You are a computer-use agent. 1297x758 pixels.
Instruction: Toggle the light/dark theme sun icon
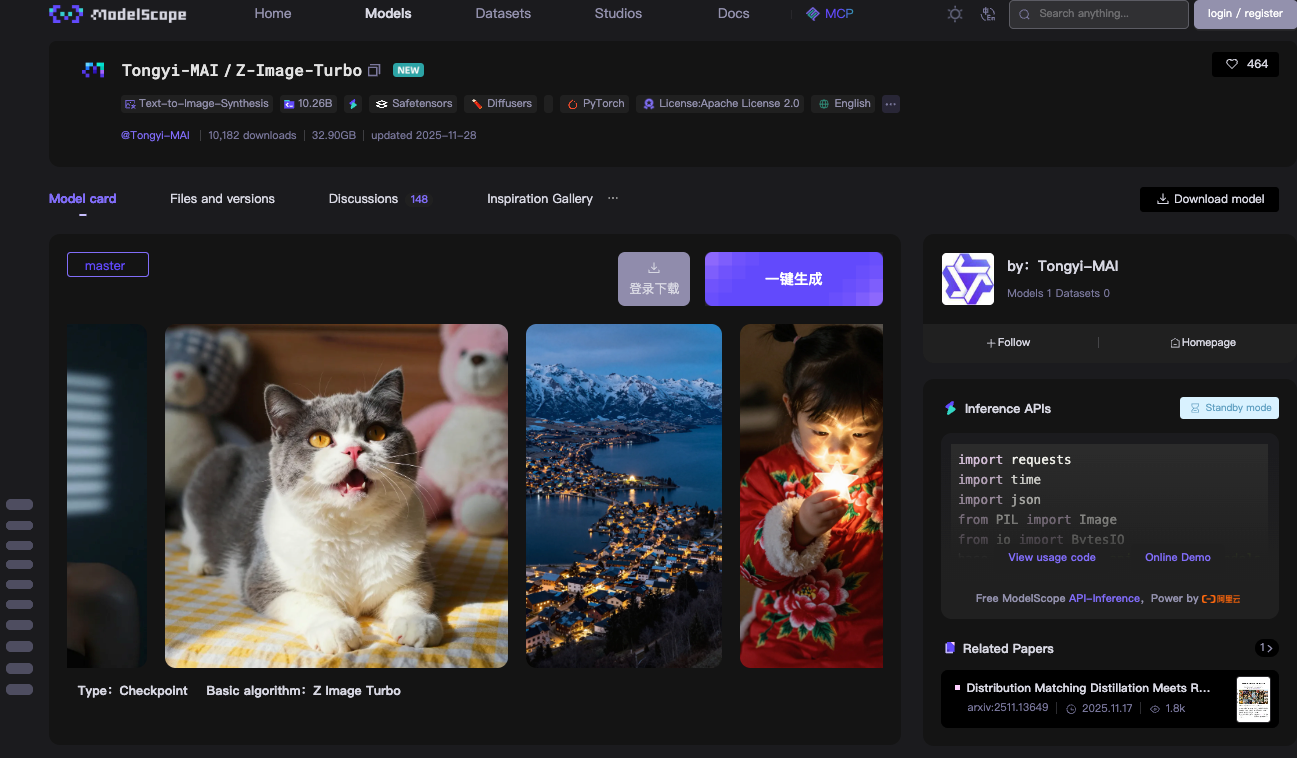pos(955,14)
